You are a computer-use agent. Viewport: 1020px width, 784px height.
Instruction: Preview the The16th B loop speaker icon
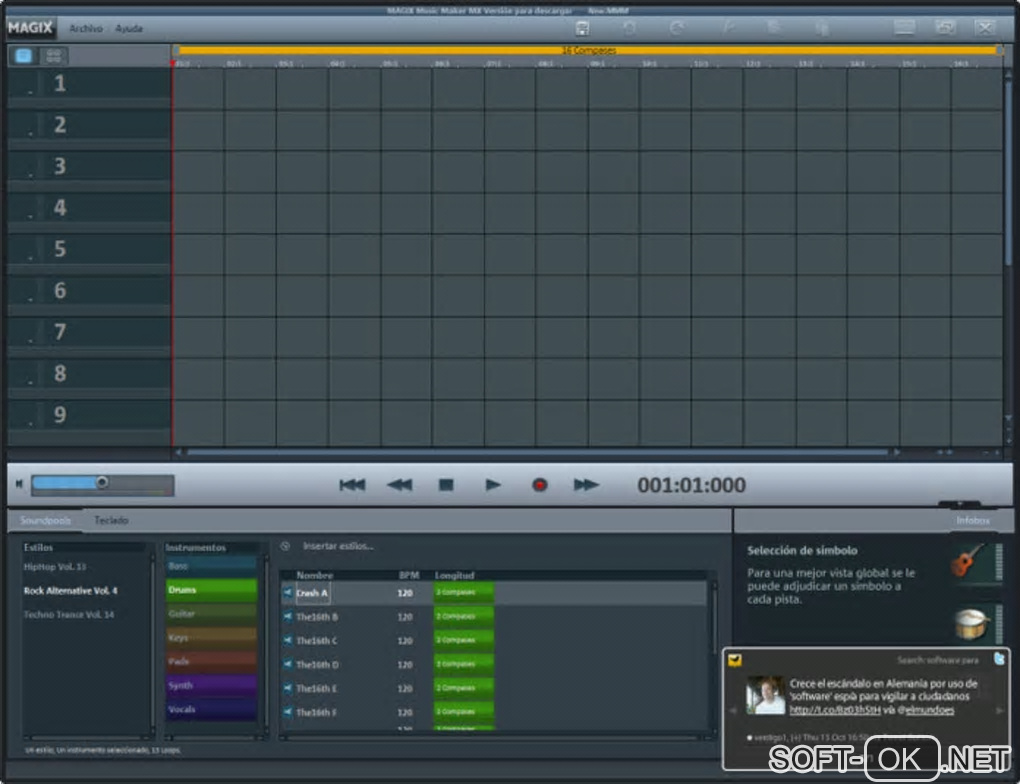pyautogui.click(x=288, y=616)
